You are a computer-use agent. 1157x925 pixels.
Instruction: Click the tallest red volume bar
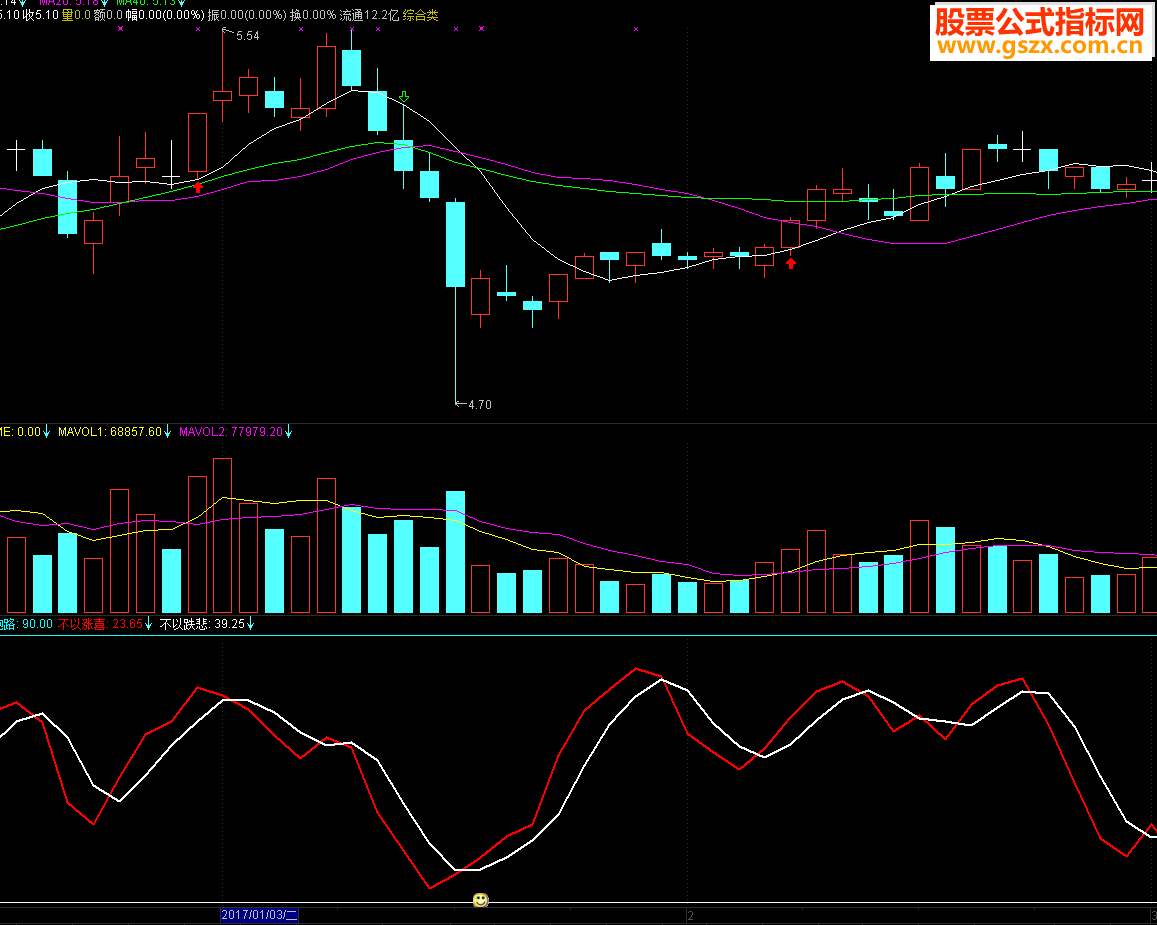pos(222,536)
